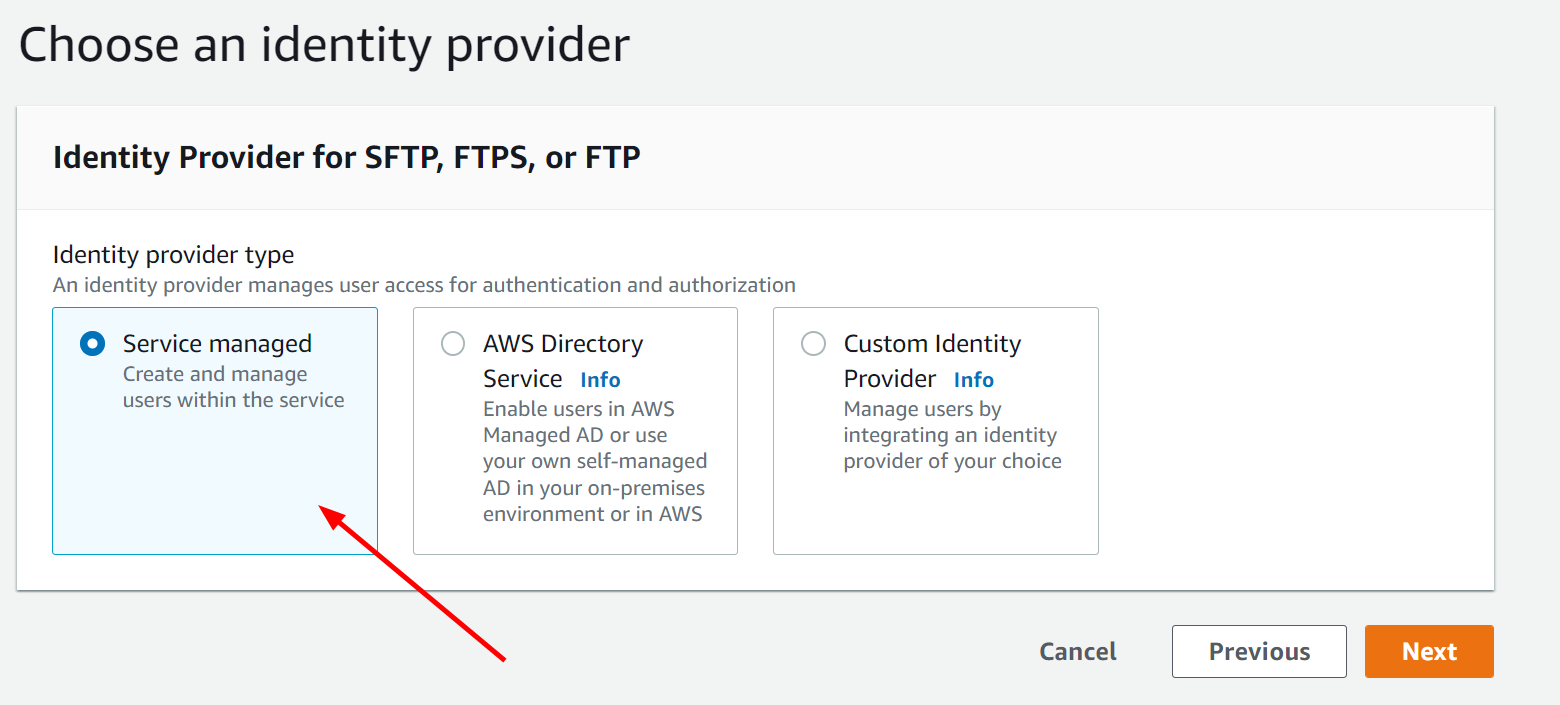
Task: Click the "Identity provider type" field label
Action: tap(173, 255)
